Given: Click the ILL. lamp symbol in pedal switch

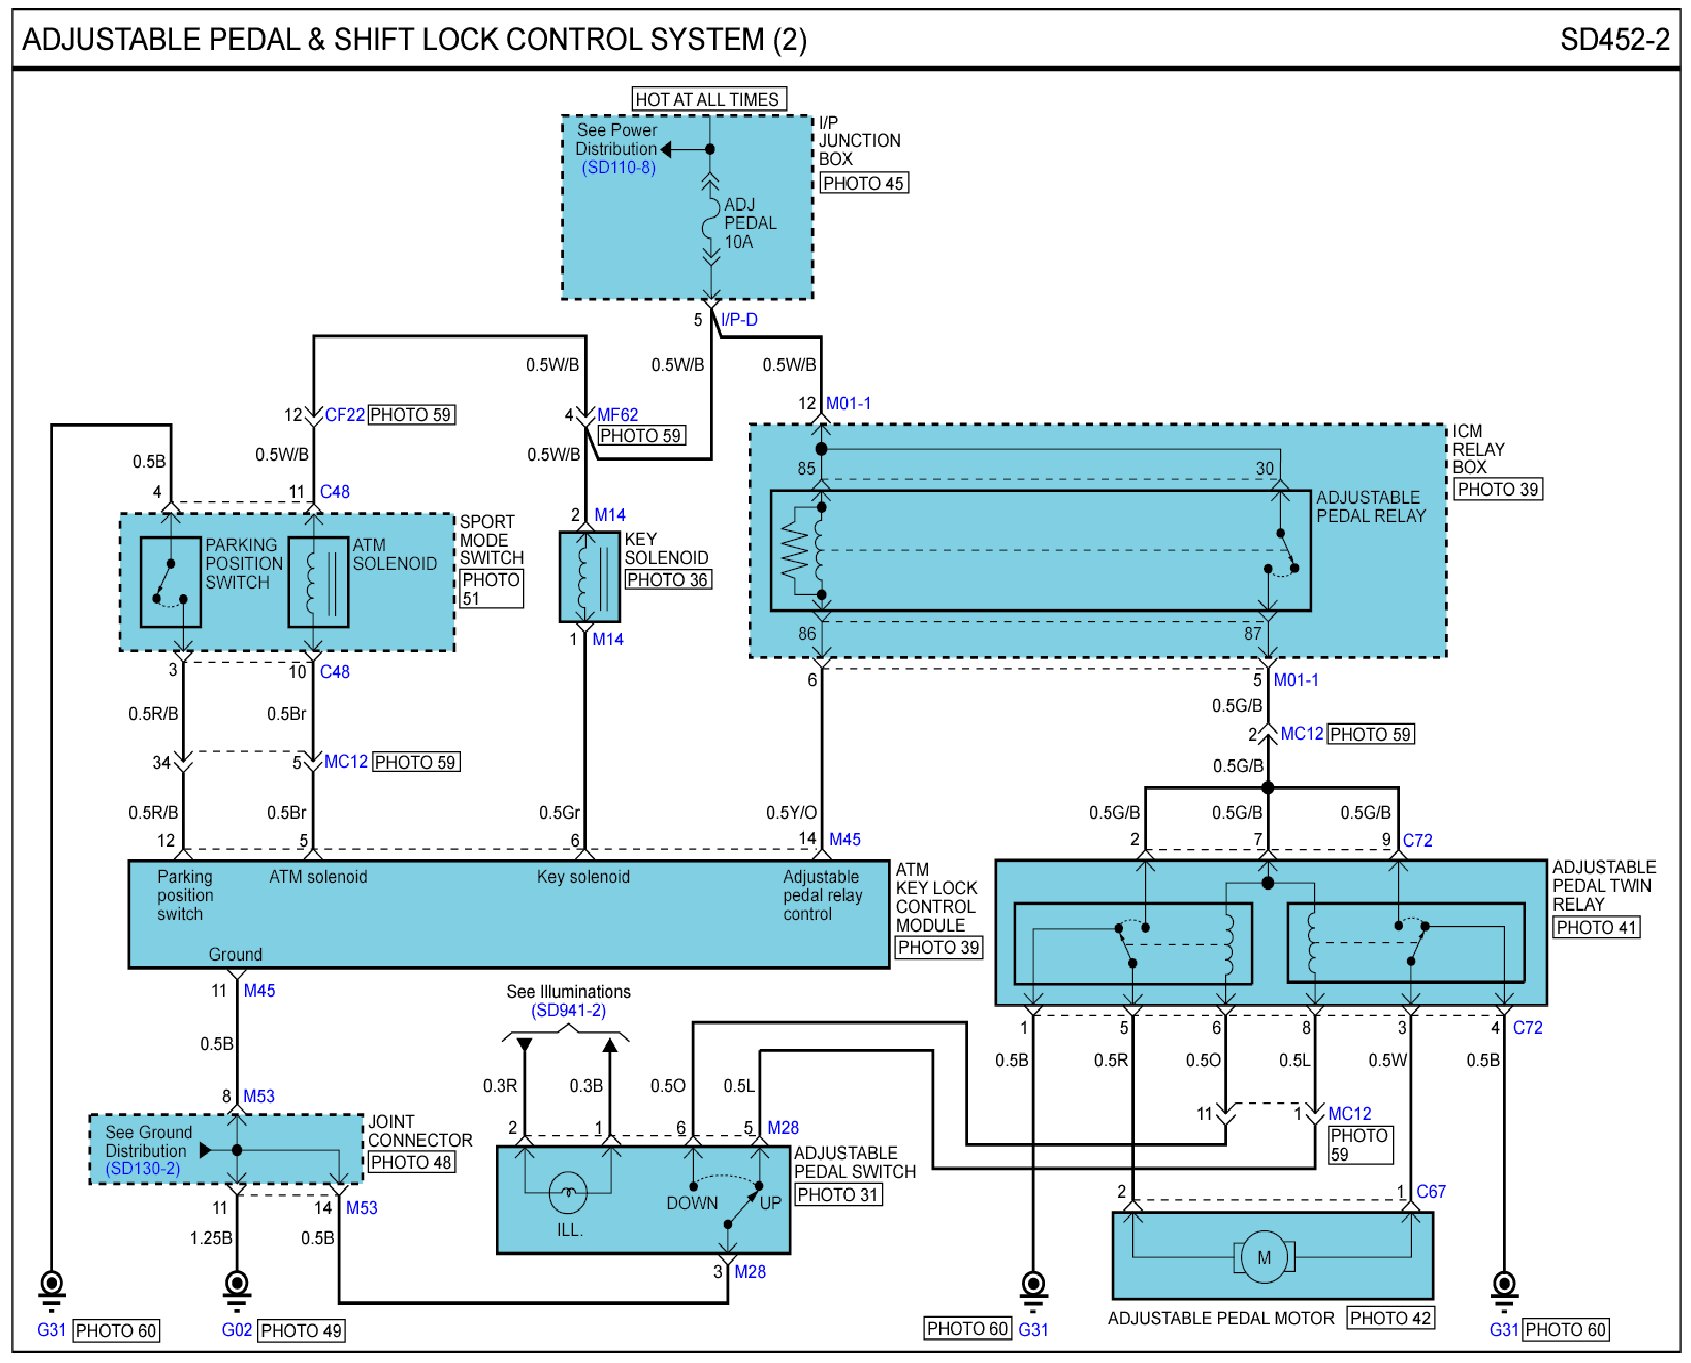Looking at the screenshot, I should coord(568,1191).
